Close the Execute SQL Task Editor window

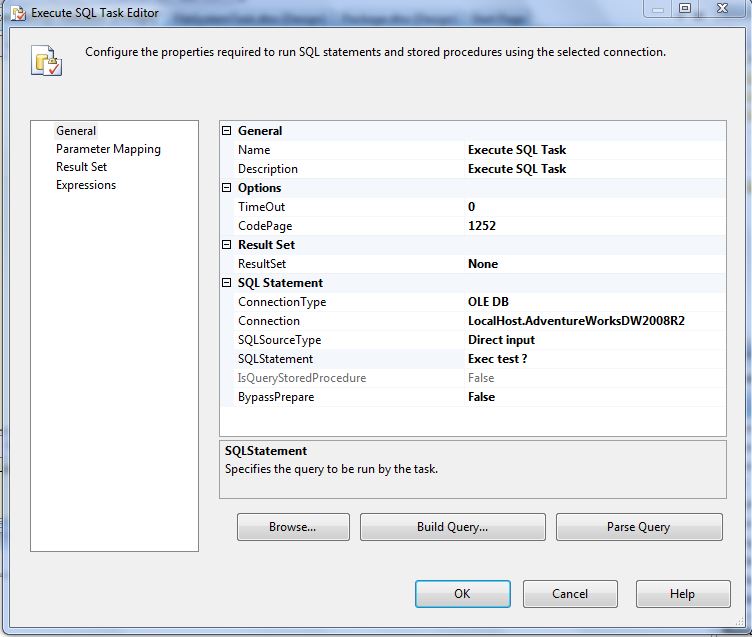(x=723, y=9)
